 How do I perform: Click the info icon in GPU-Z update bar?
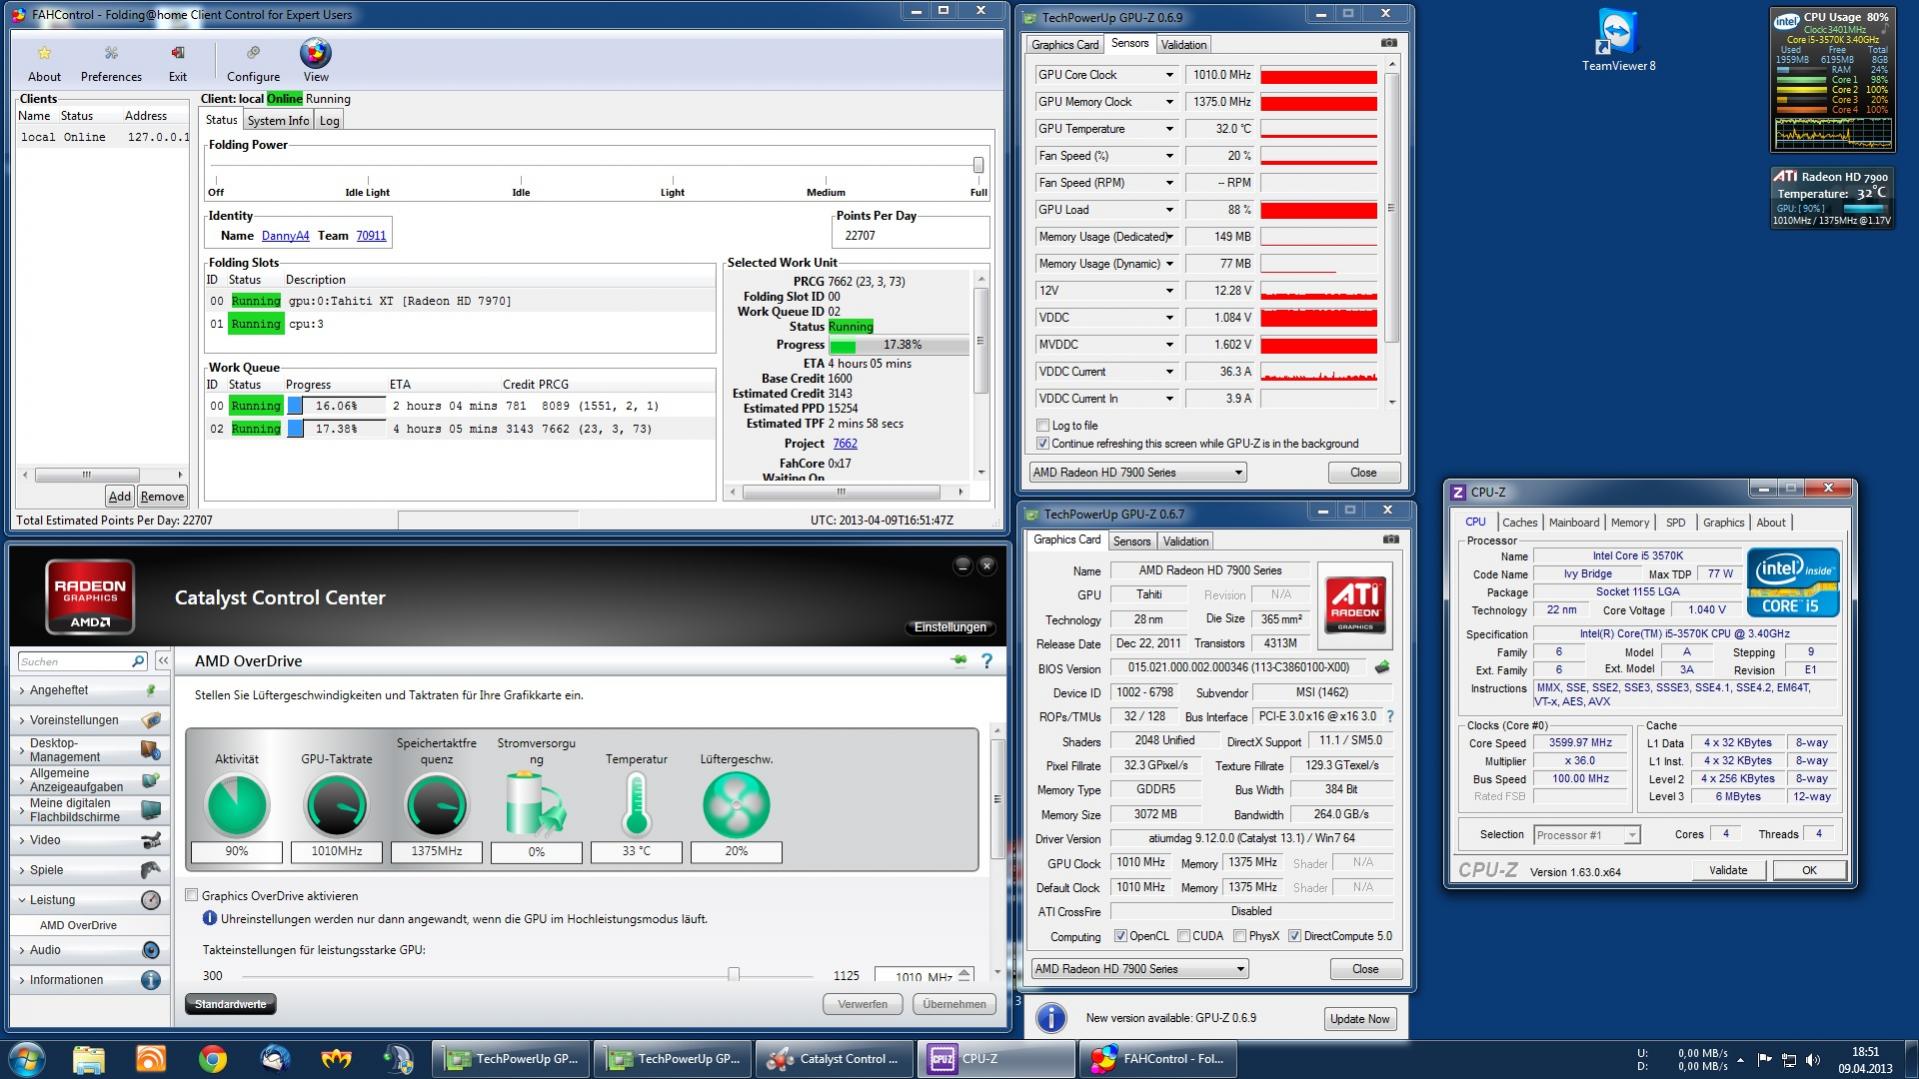1051,1018
